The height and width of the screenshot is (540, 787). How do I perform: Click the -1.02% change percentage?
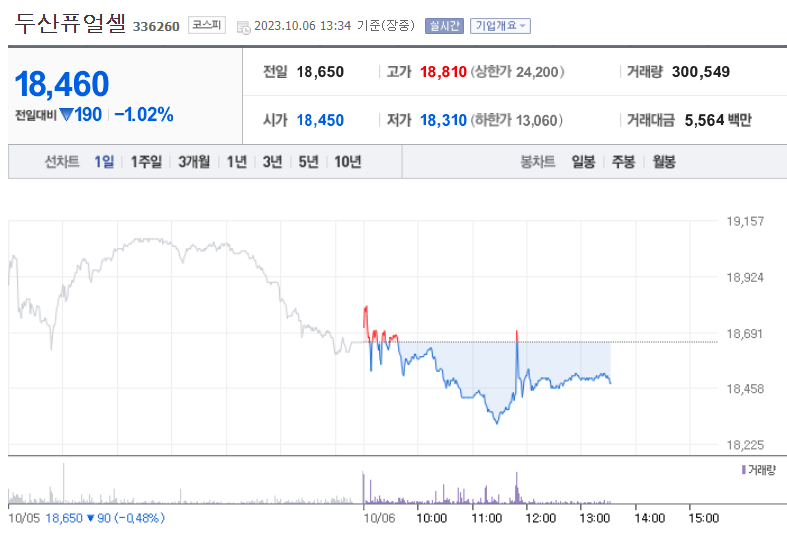tap(144, 114)
